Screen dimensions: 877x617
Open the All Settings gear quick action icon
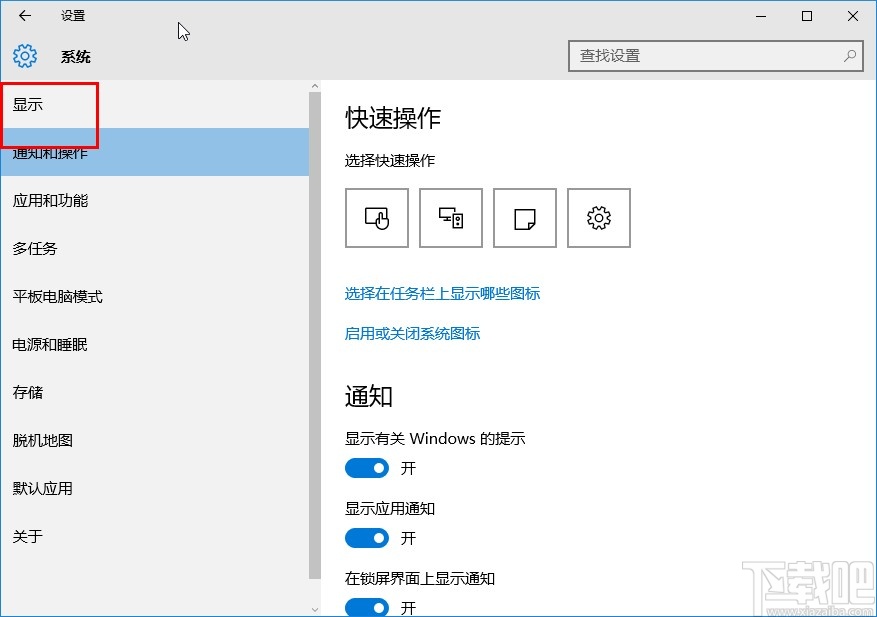coord(598,217)
